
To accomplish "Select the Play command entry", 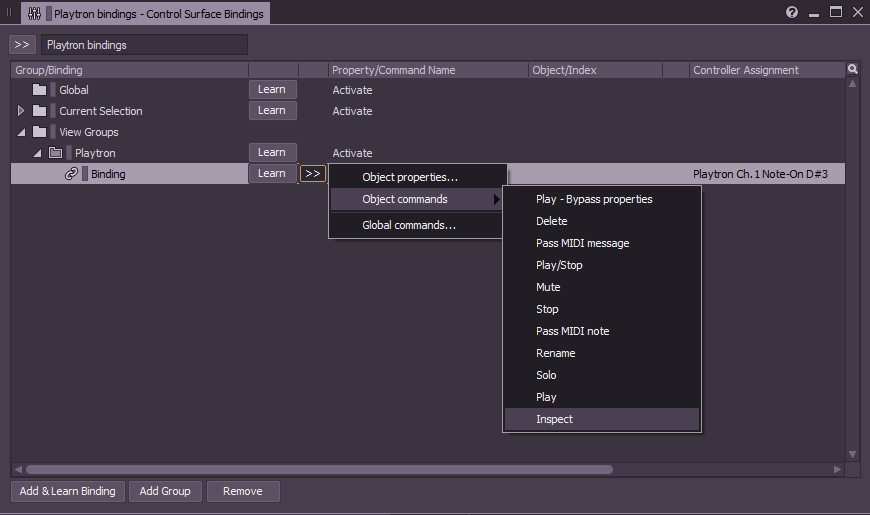I will [x=602, y=397].
